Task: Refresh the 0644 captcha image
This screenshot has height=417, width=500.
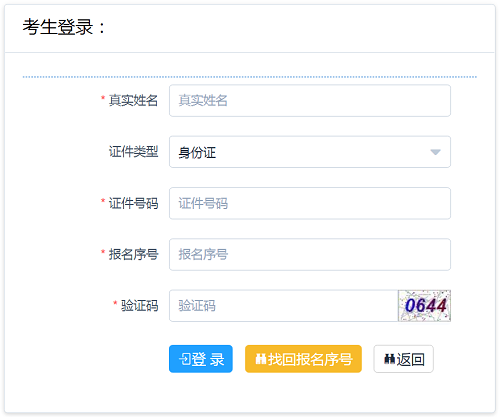Action: pos(424,306)
